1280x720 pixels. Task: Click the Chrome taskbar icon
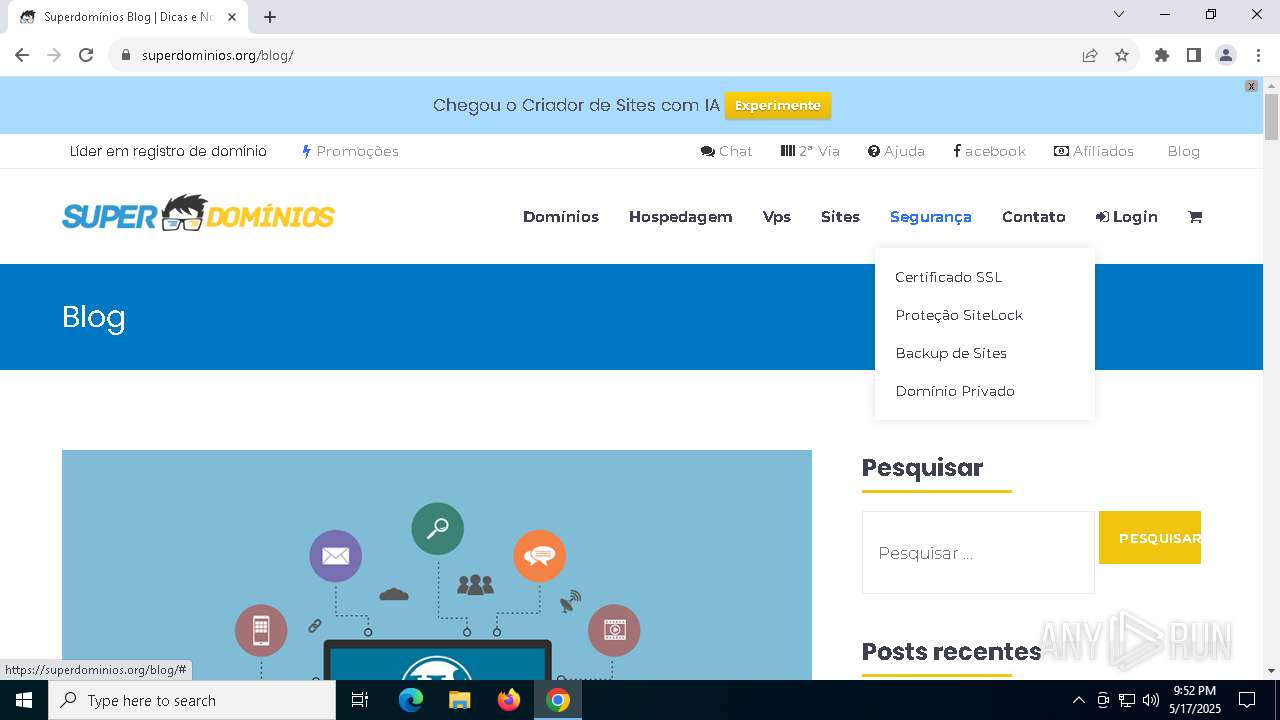pyautogui.click(x=558, y=700)
